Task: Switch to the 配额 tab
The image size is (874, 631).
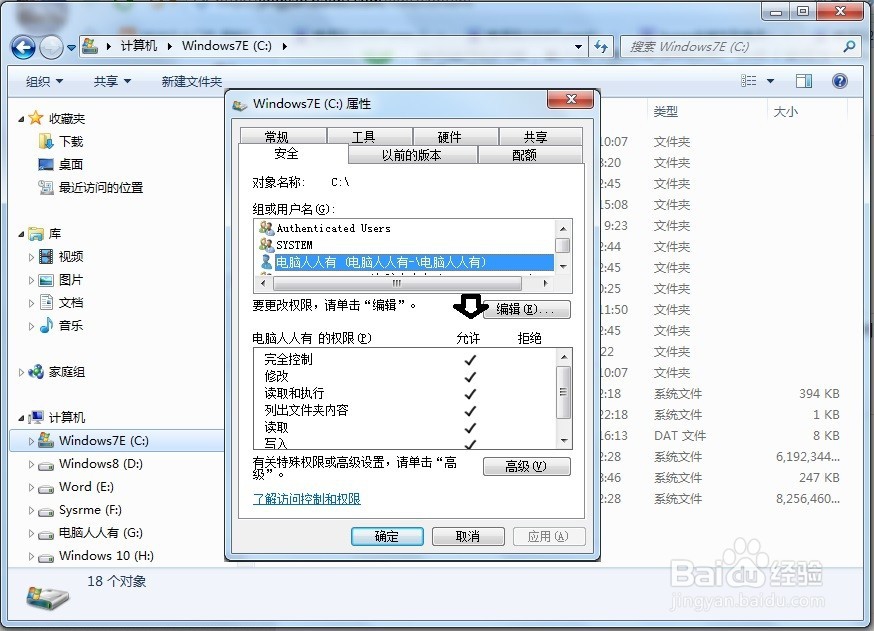Action: click(x=530, y=155)
